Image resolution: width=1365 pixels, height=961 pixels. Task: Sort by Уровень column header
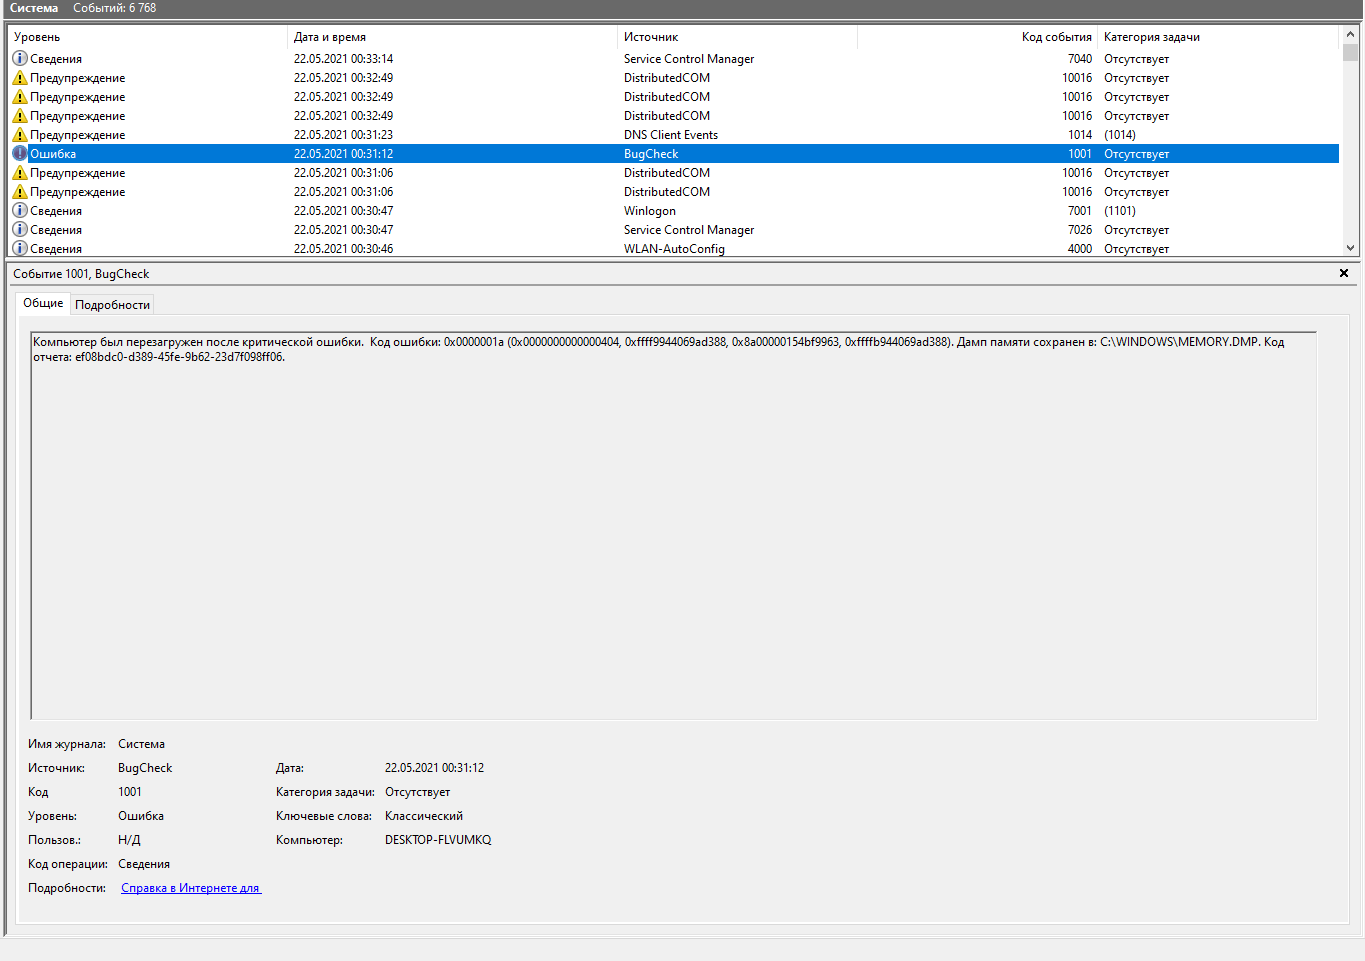(x=148, y=37)
